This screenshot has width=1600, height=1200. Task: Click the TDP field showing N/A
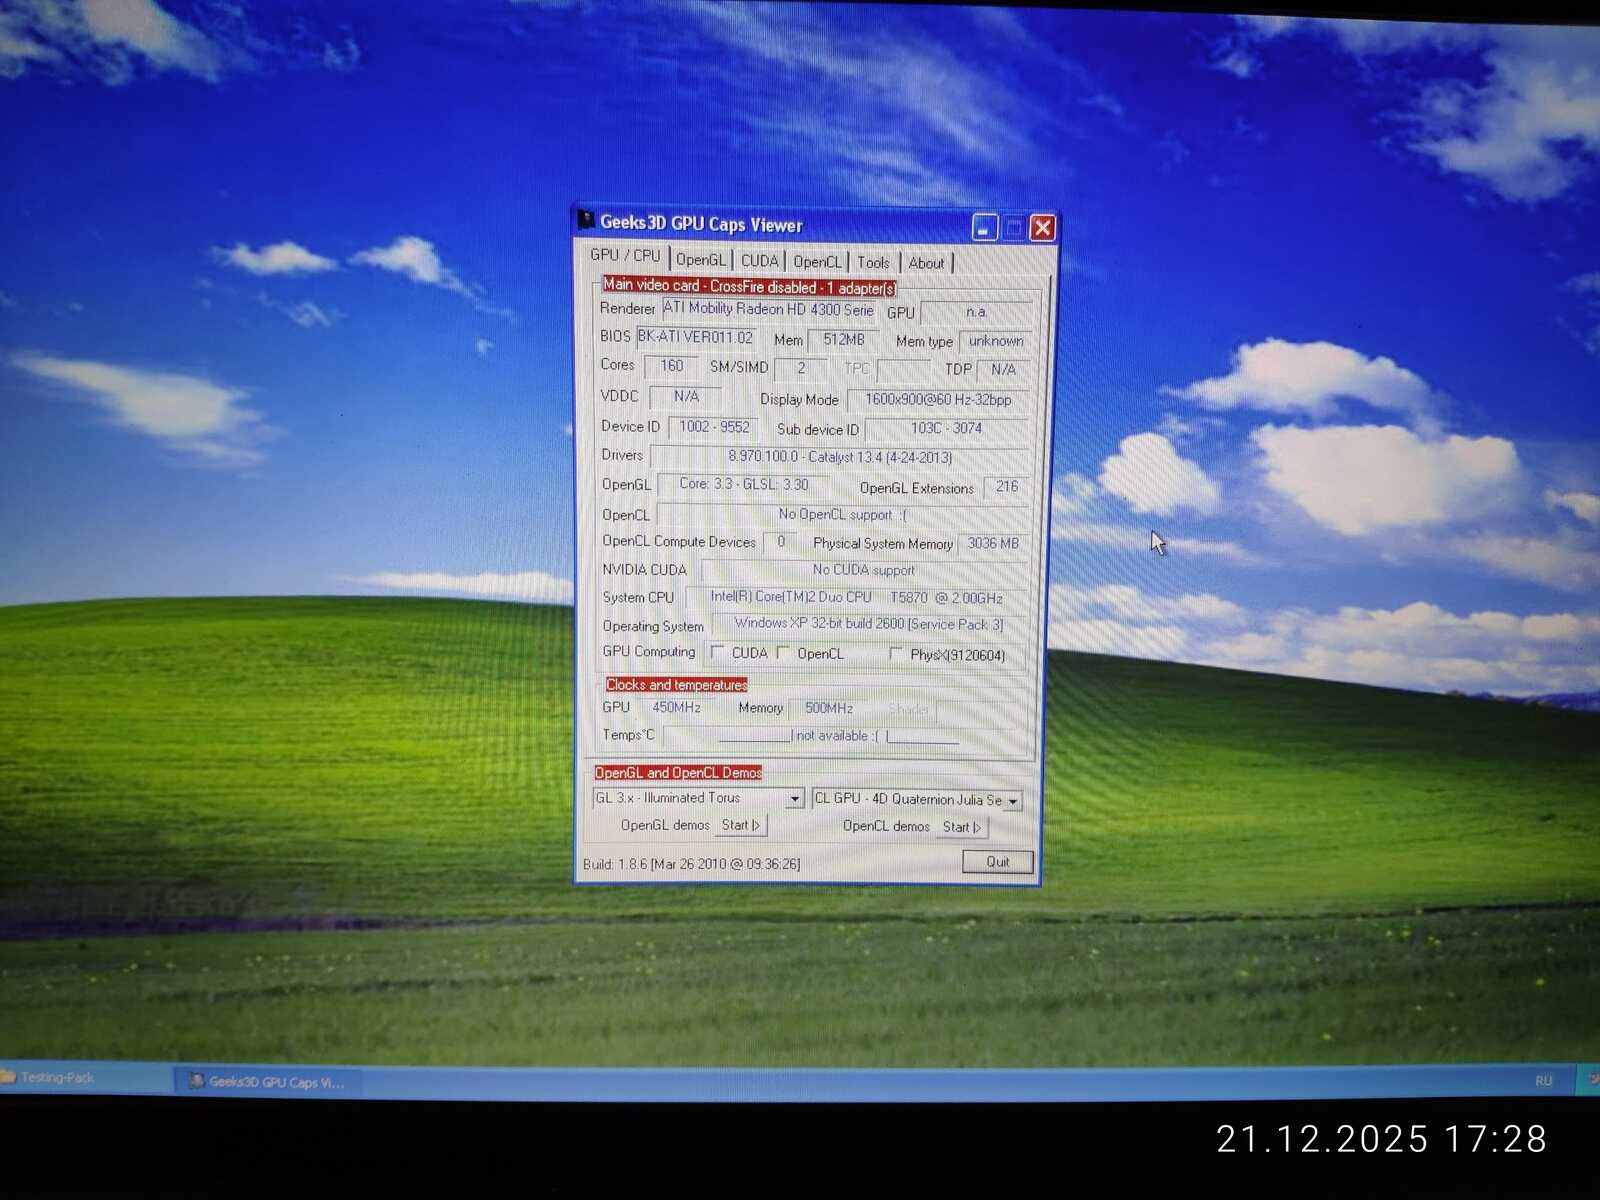(x=1003, y=370)
